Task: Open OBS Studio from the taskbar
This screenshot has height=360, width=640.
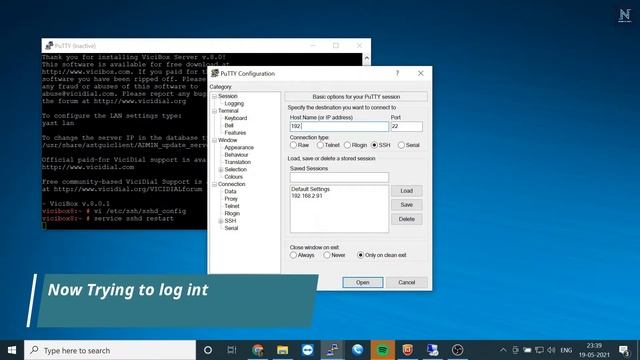Action: click(x=457, y=350)
